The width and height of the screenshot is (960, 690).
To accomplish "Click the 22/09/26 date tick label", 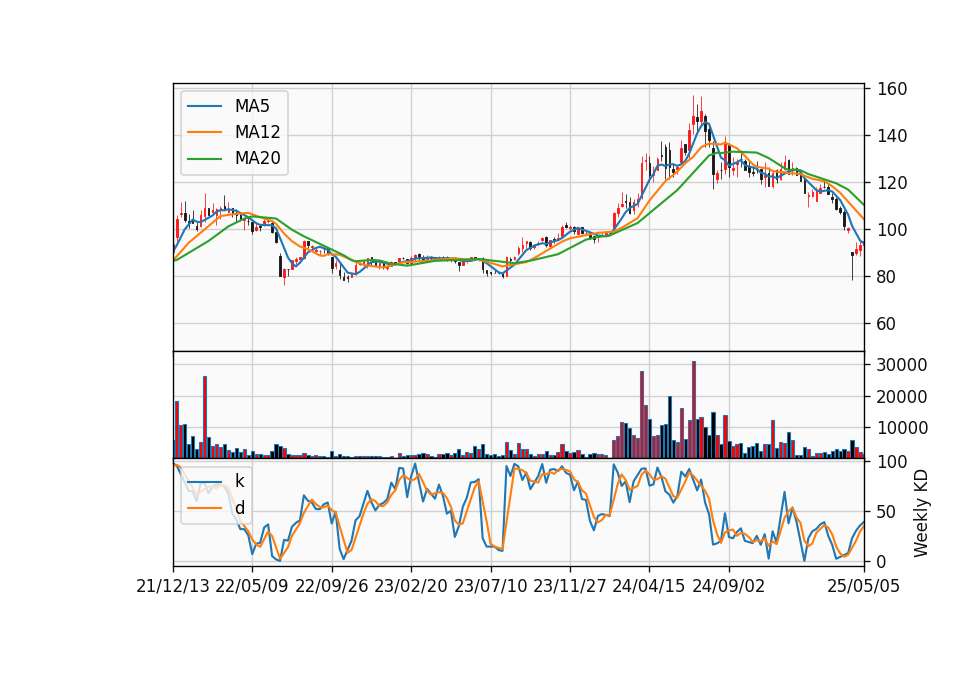I will point(332,586).
